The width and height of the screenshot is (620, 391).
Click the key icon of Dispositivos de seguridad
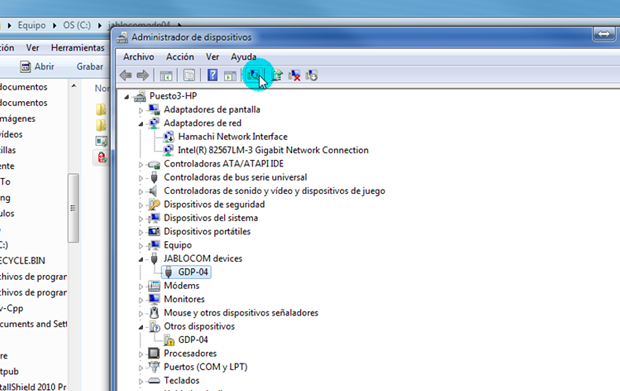(x=154, y=204)
